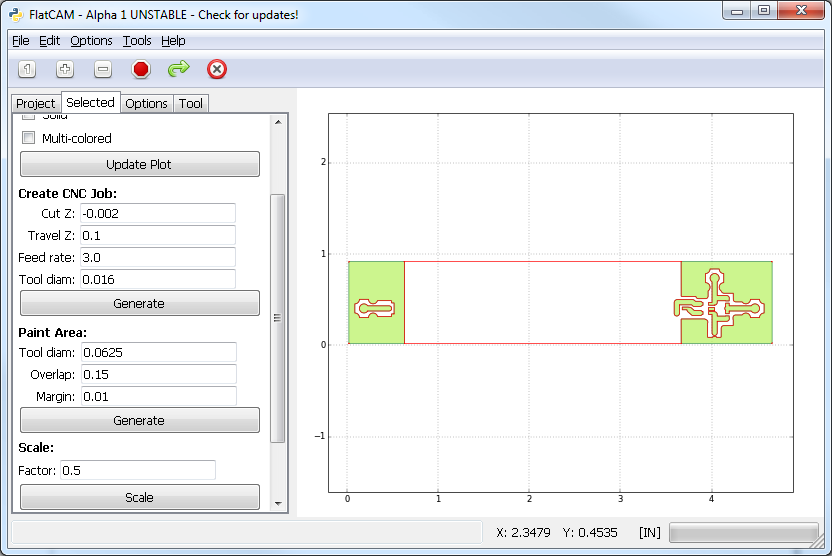Click the zoom out minus icon
The image size is (832, 556).
coord(103,69)
